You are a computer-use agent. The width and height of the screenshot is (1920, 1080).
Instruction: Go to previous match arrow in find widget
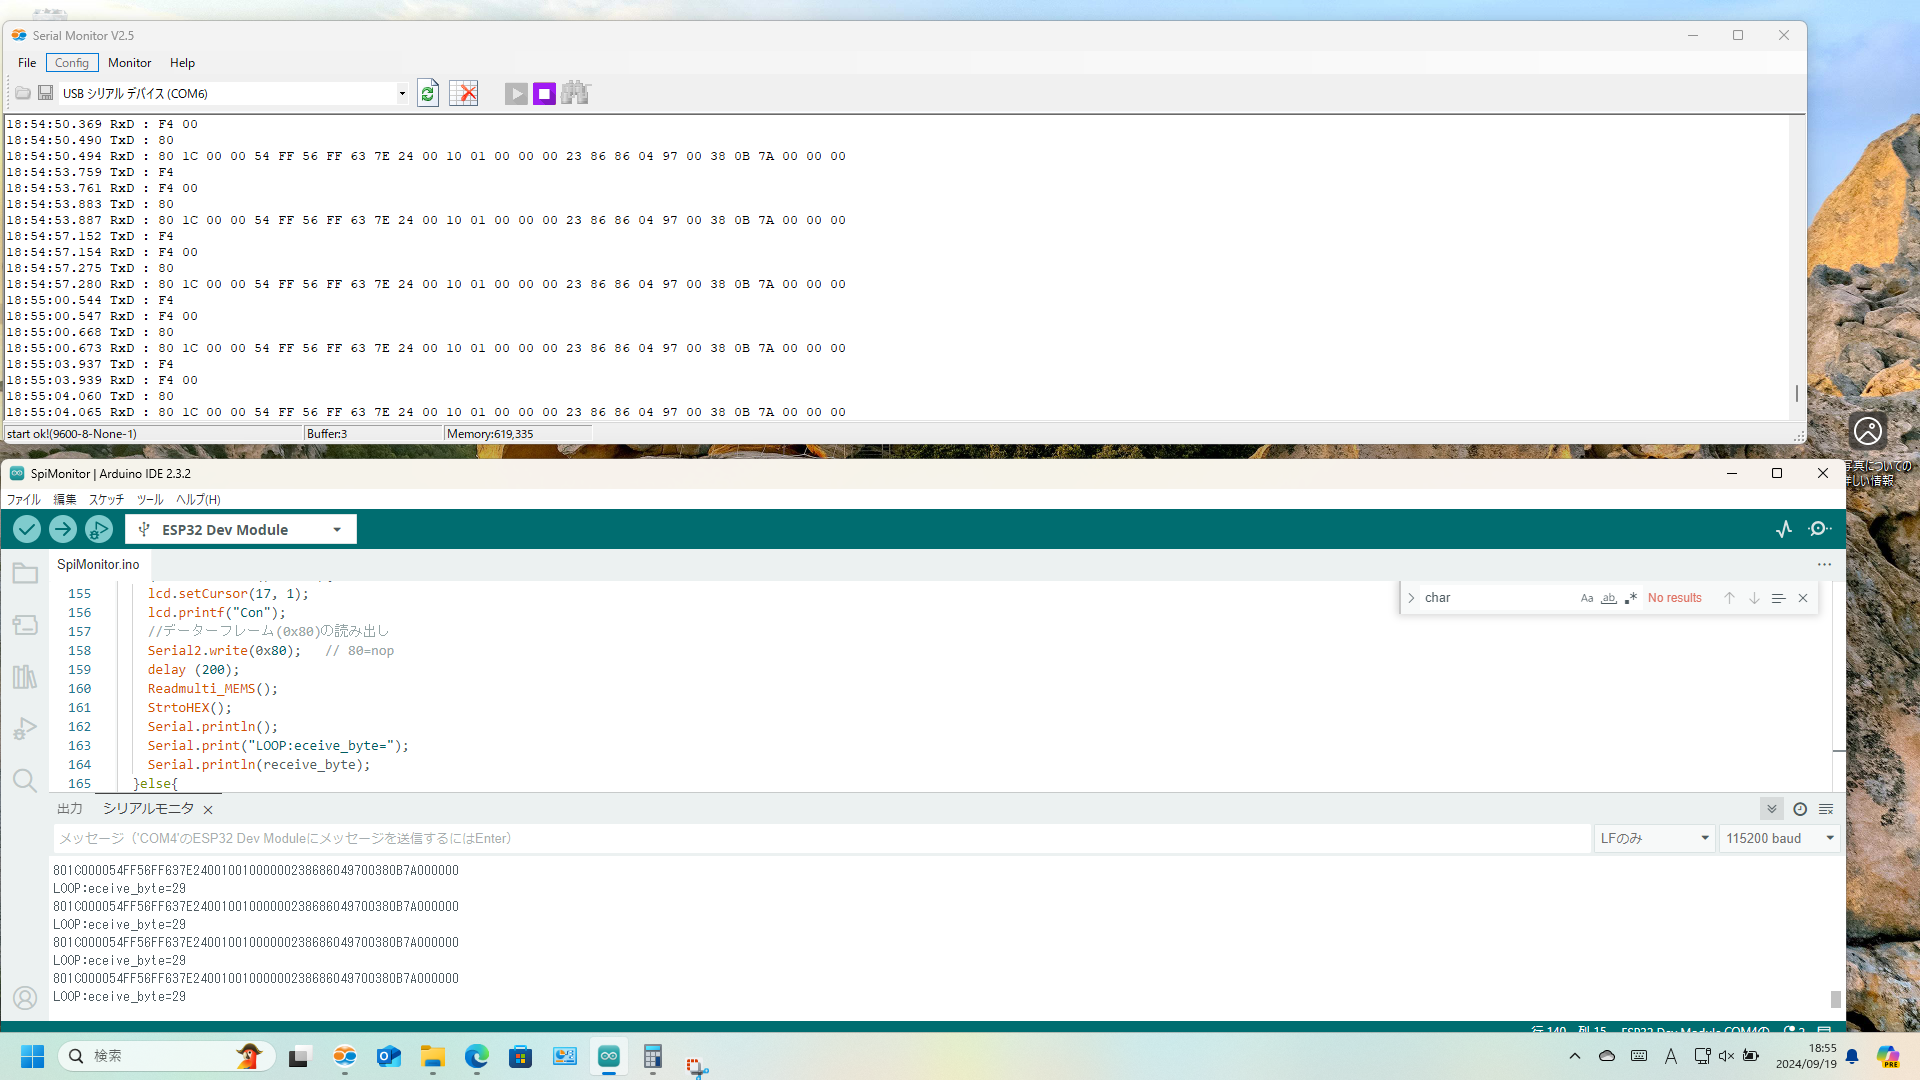1729,598
